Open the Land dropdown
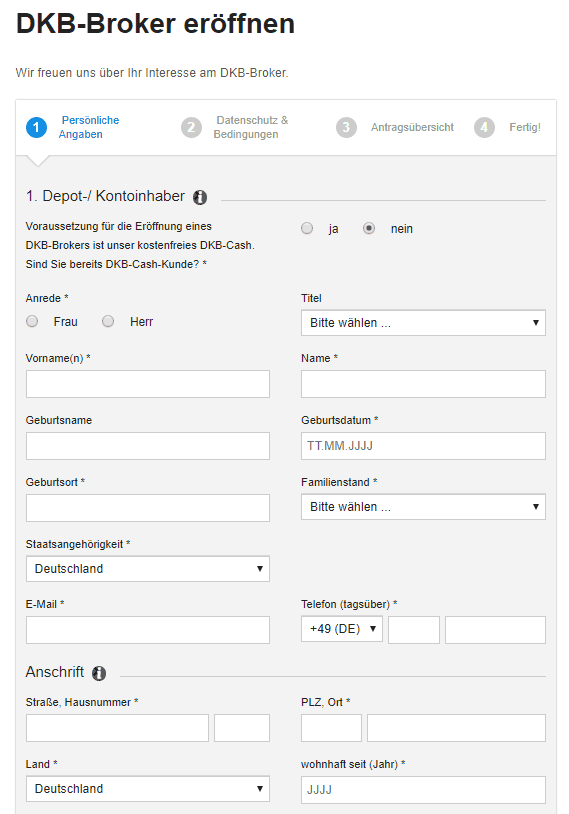The width and height of the screenshot is (569, 814). pos(148,789)
